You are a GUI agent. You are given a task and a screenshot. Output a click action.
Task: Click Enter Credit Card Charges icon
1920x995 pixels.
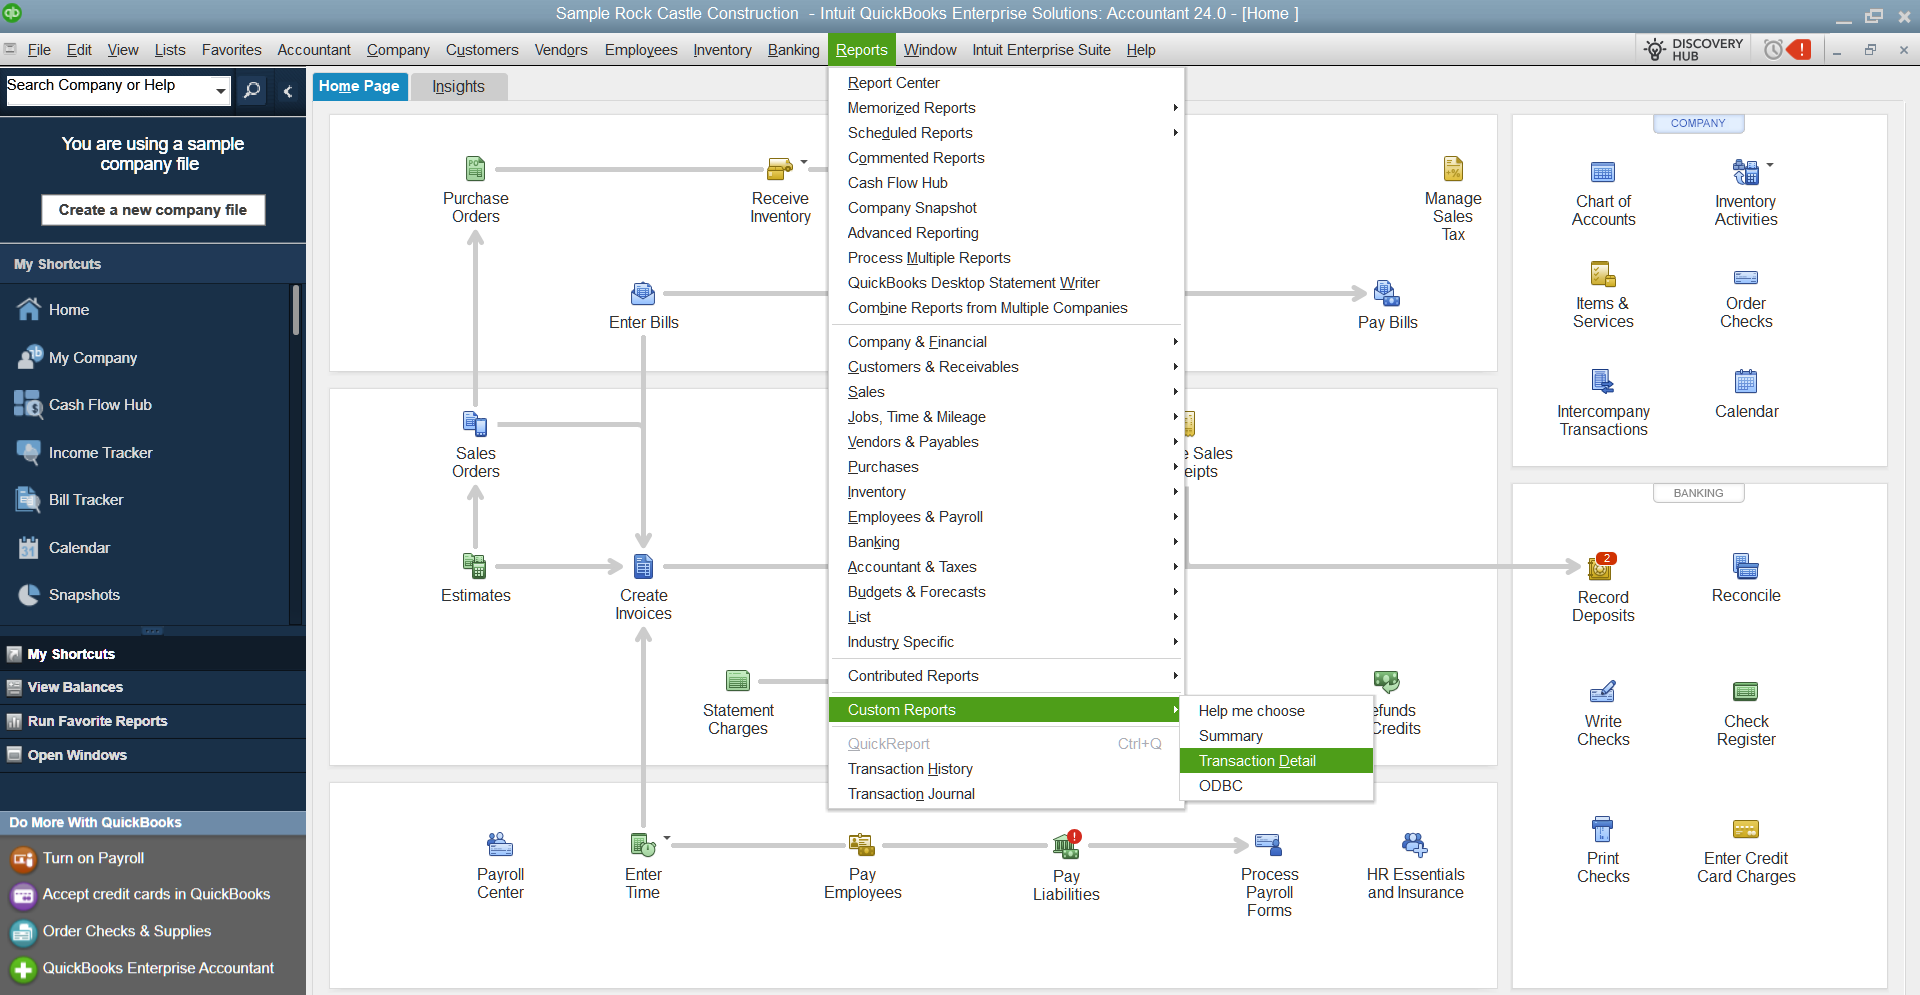[x=1746, y=829]
